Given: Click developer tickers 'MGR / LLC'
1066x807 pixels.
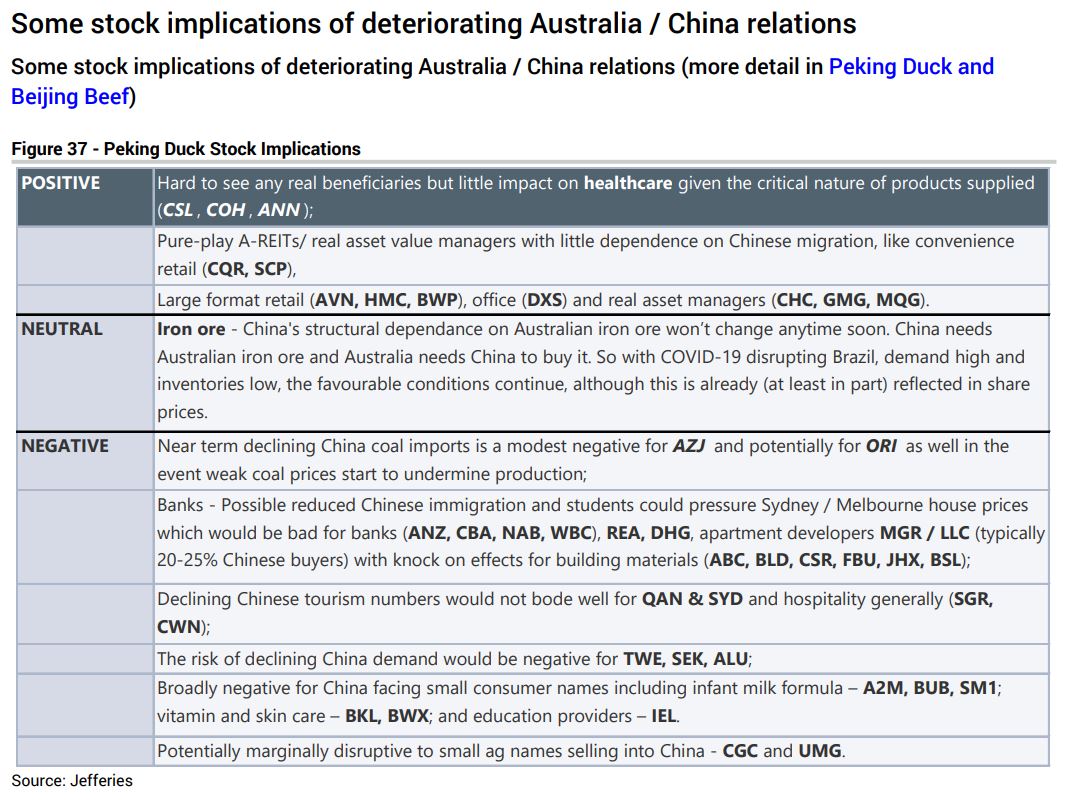Looking at the screenshot, I should [x=925, y=533].
